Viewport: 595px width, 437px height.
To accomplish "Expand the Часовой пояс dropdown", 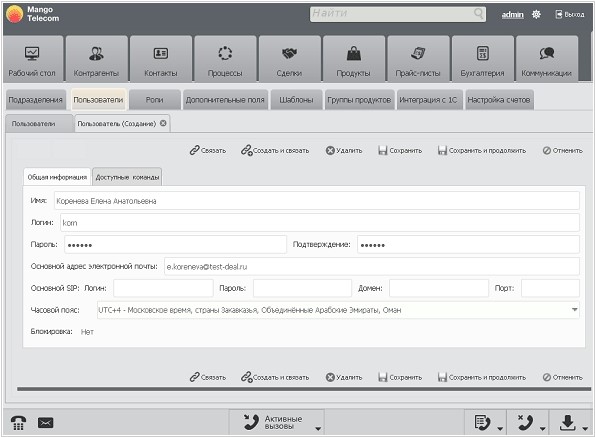I will pyautogui.click(x=575, y=310).
